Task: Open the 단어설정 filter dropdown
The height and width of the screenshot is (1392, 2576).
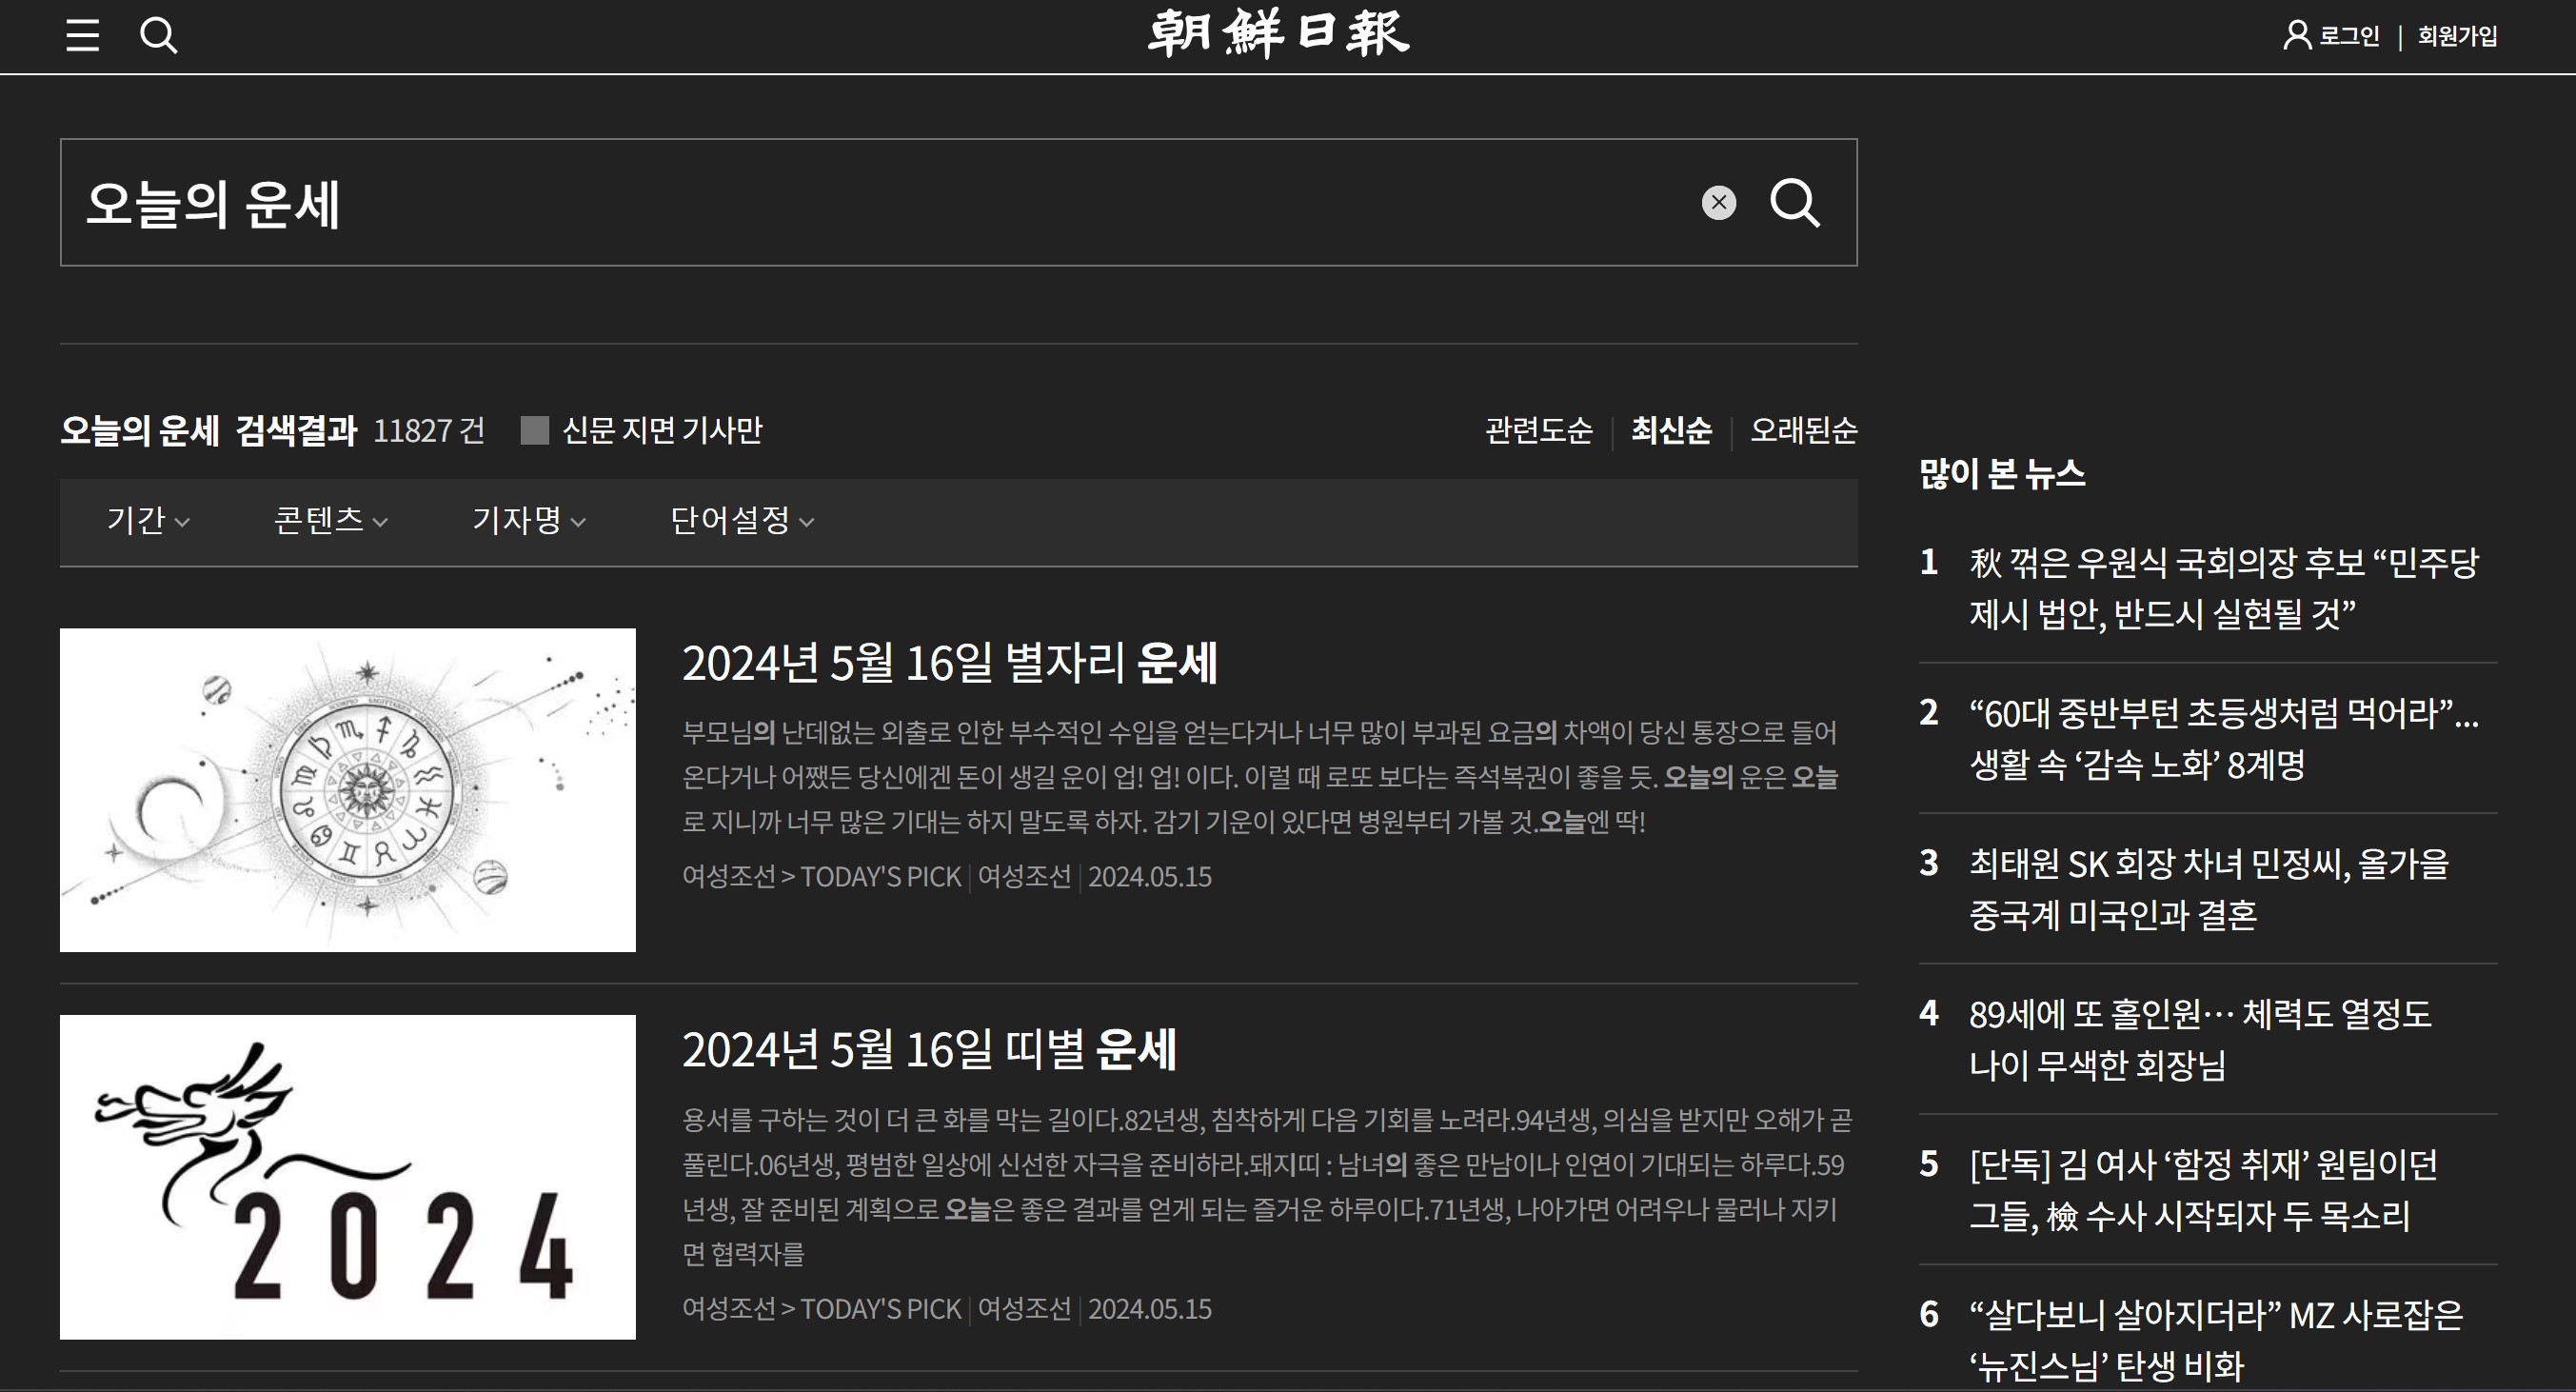Action: [741, 520]
